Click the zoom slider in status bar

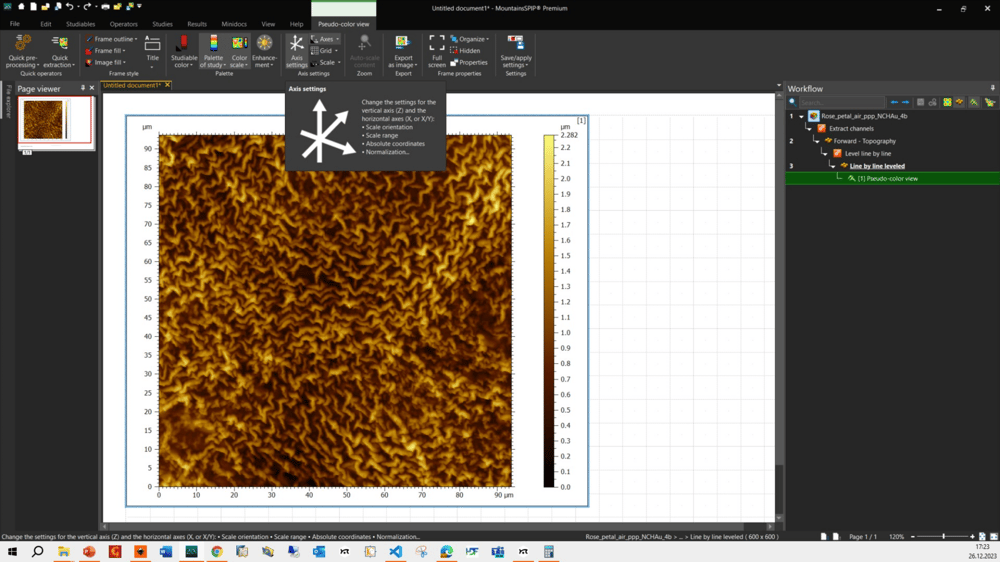click(x=942, y=537)
